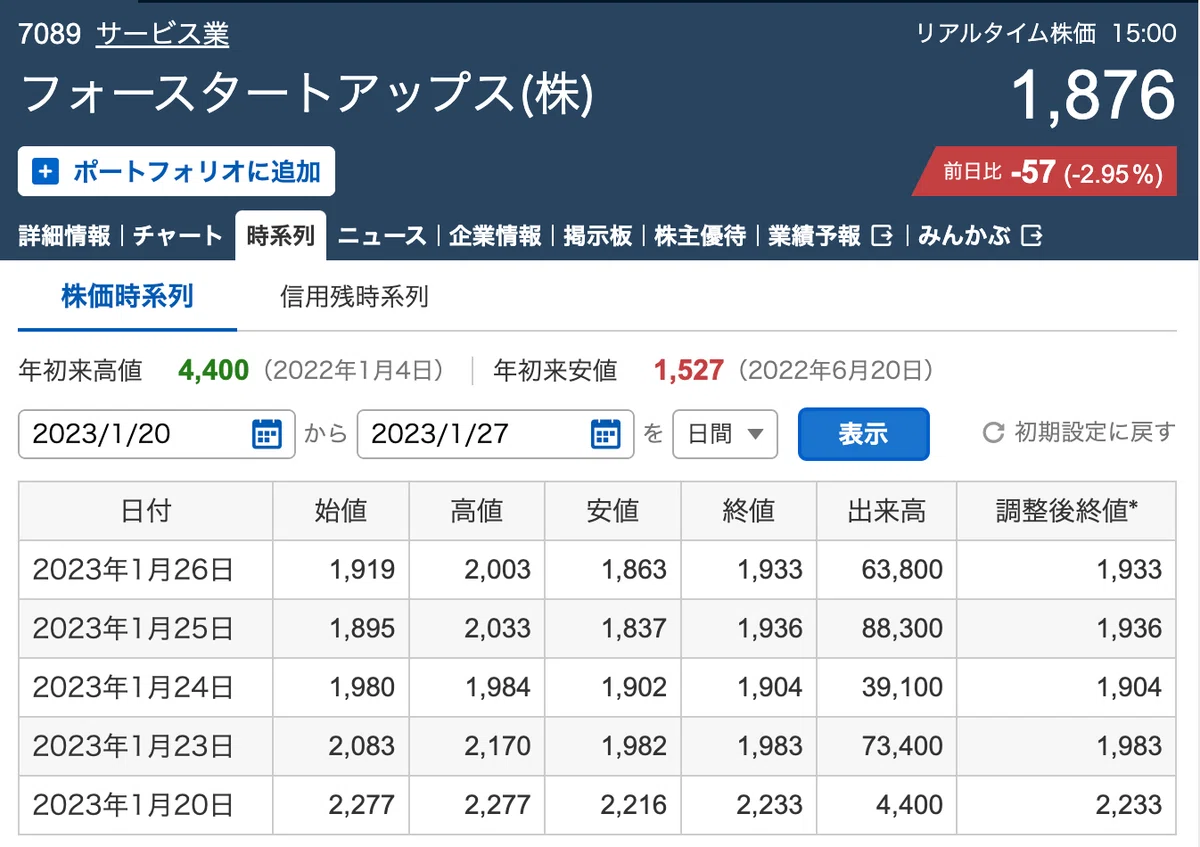Click the 出来高 column header
Screen dimensions: 1200x847
click(x=887, y=511)
